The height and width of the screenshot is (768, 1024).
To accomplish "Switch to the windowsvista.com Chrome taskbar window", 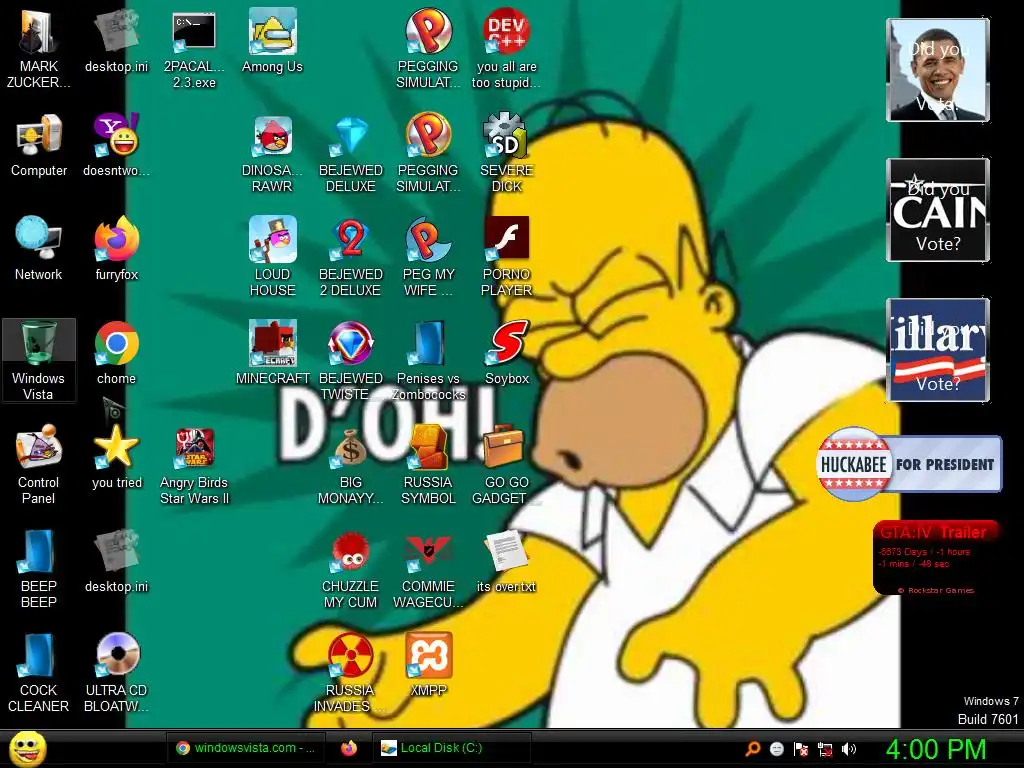I will click(x=245, y=748).
